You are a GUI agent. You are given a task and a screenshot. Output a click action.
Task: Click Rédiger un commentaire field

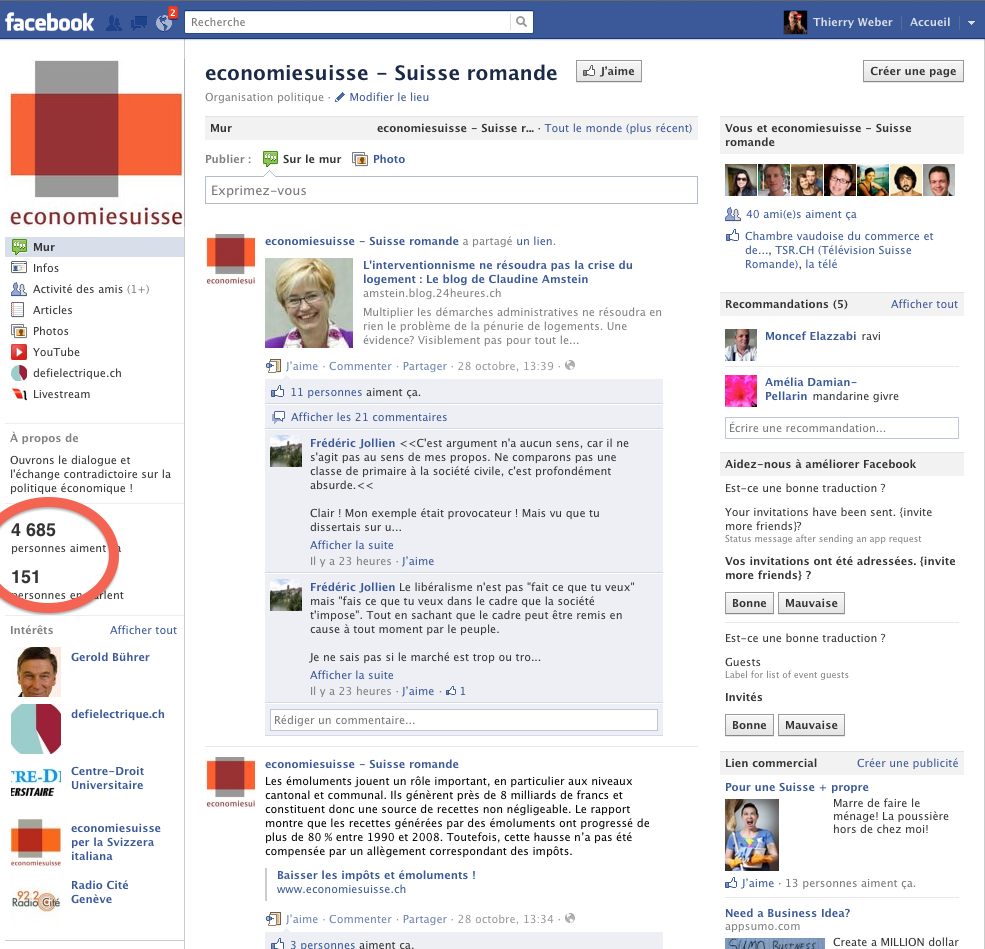coord(464,720)
